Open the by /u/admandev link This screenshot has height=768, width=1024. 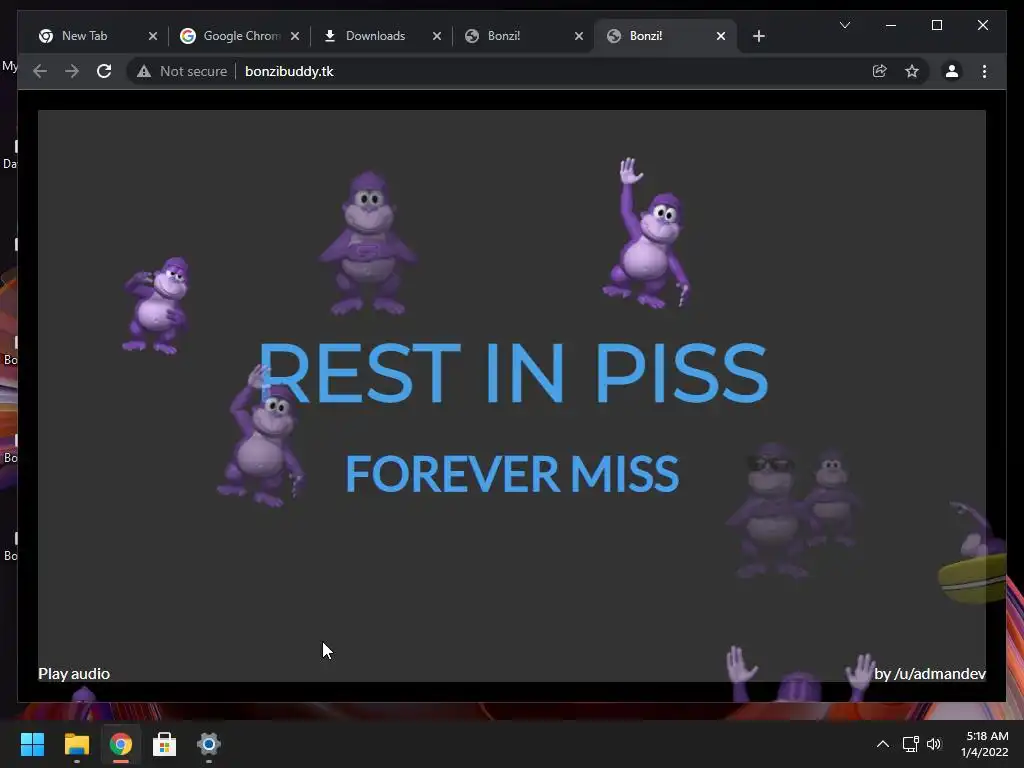tap(930, 673)
